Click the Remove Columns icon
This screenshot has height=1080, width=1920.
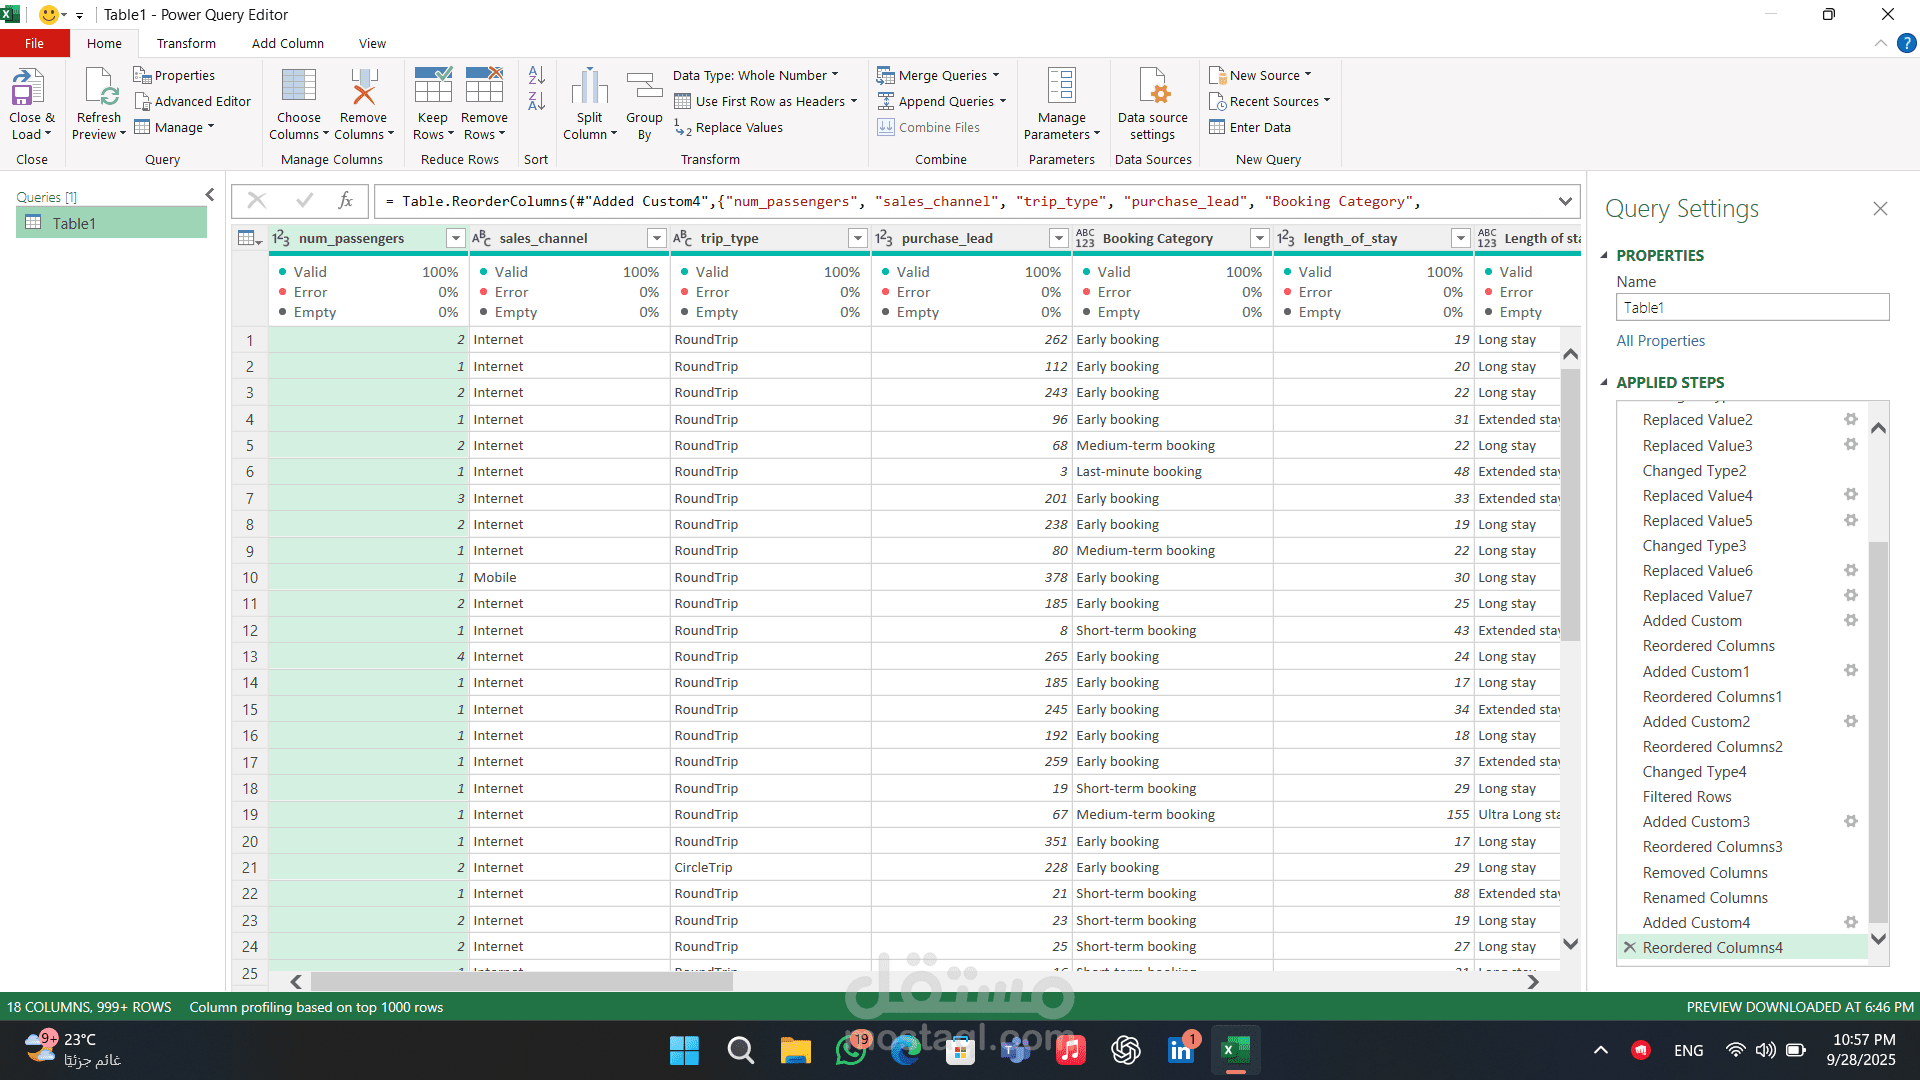363,87
